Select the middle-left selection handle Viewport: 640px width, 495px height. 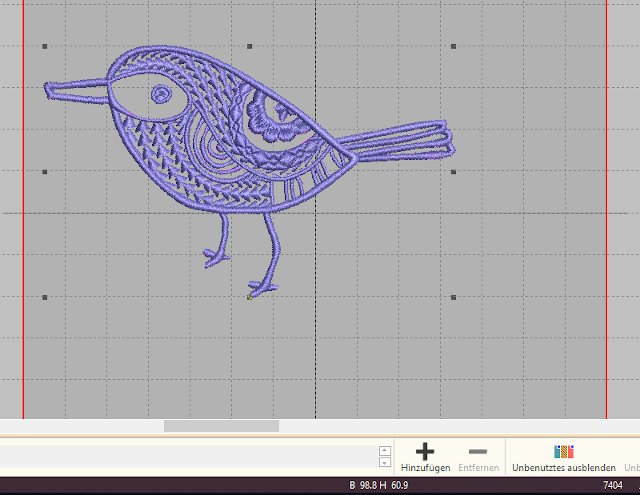pos(45,172)
